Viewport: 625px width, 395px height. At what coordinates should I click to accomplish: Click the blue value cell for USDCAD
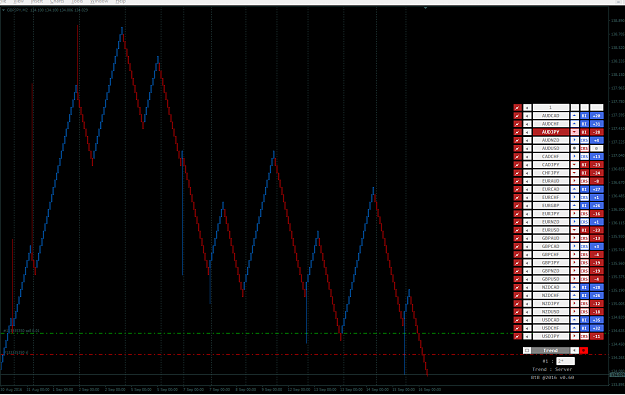coord(597,320)
